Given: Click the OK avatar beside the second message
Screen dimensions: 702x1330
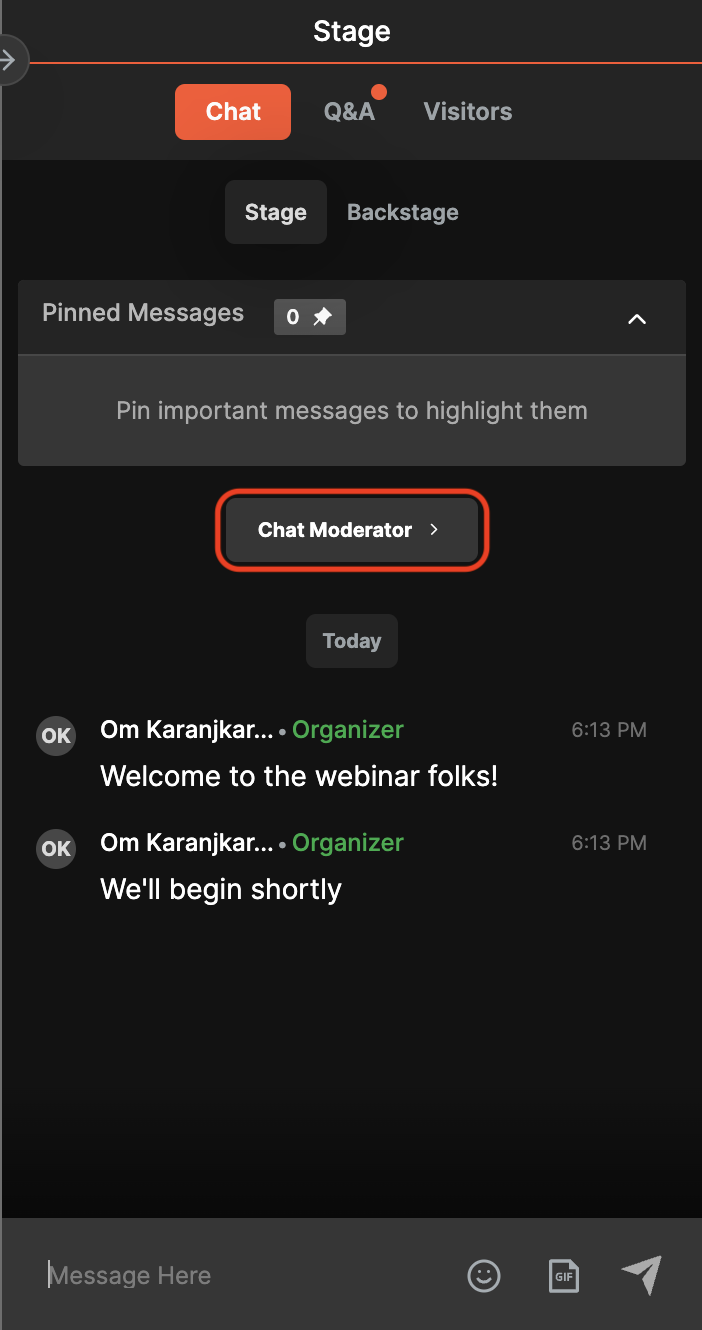Looking at the screenshot, I should (55, 848).
